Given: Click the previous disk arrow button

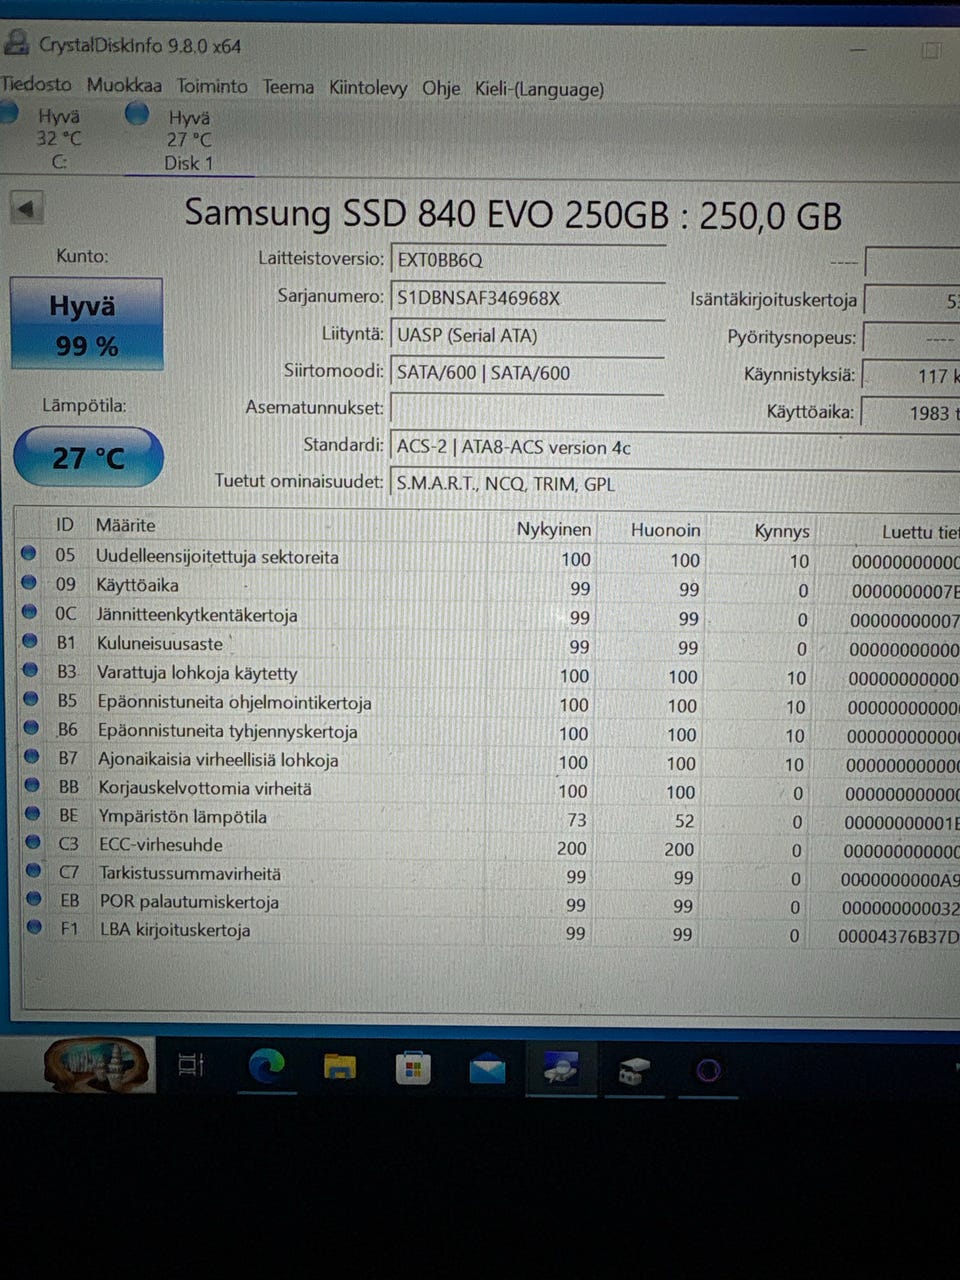Looking at the screenshot, I should (26, 209).
